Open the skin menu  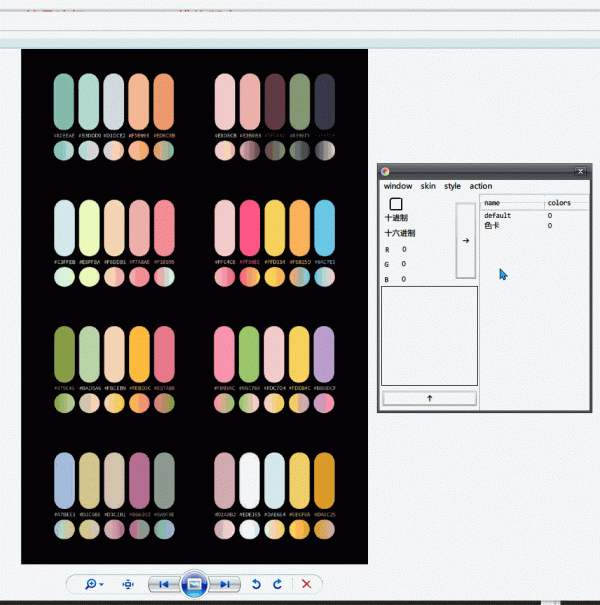(428, 186)
